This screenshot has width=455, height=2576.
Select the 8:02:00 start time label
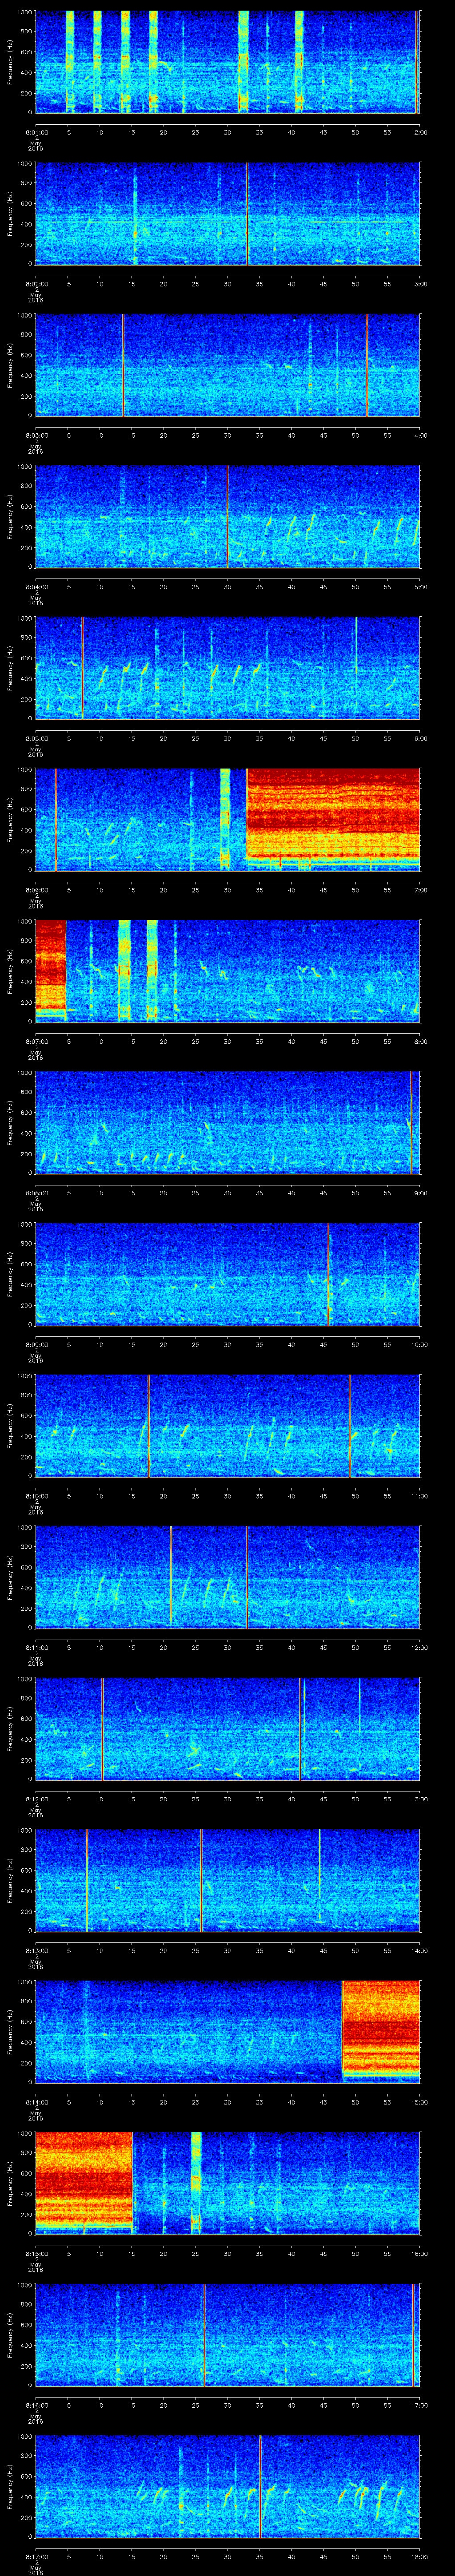(x=36, y=284)
